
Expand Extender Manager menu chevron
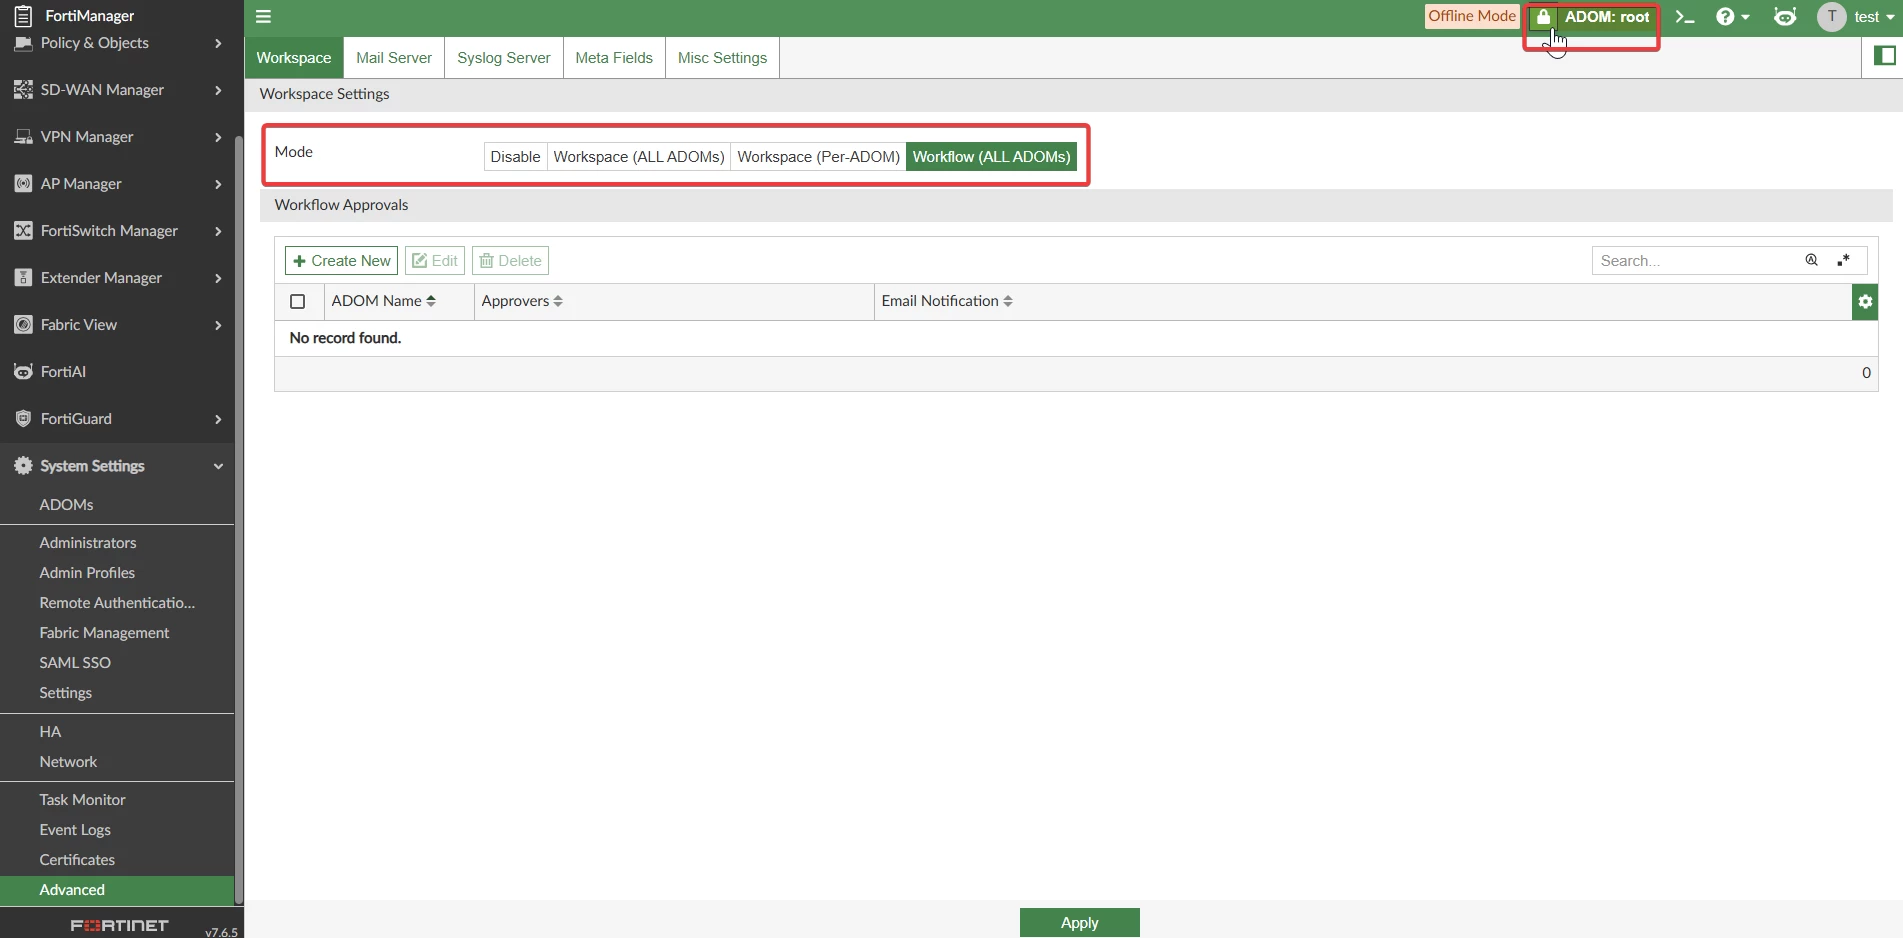click(218, 278)
